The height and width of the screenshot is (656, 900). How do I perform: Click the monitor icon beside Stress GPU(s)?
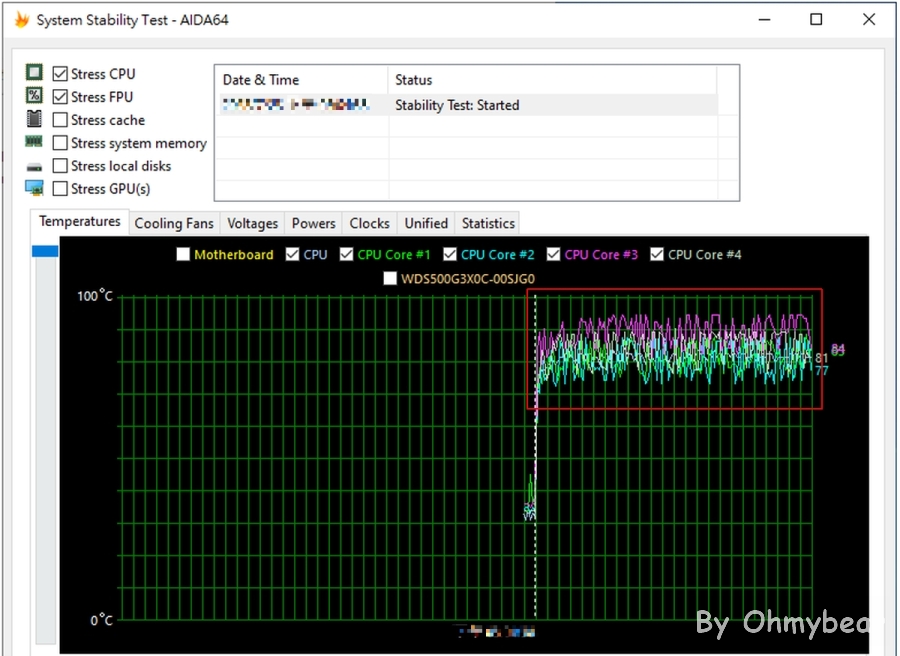34,188
